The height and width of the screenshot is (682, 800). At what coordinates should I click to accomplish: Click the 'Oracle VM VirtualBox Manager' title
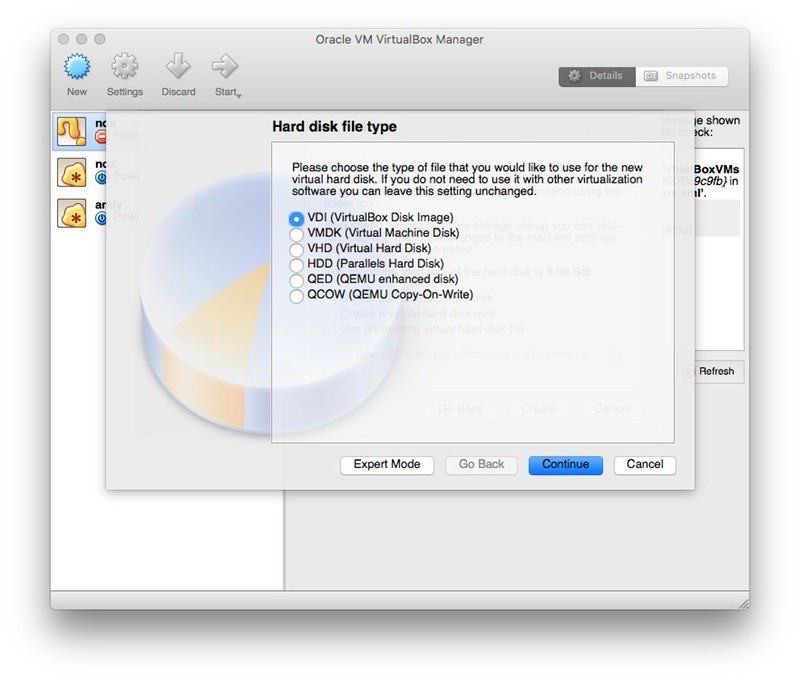399,39
